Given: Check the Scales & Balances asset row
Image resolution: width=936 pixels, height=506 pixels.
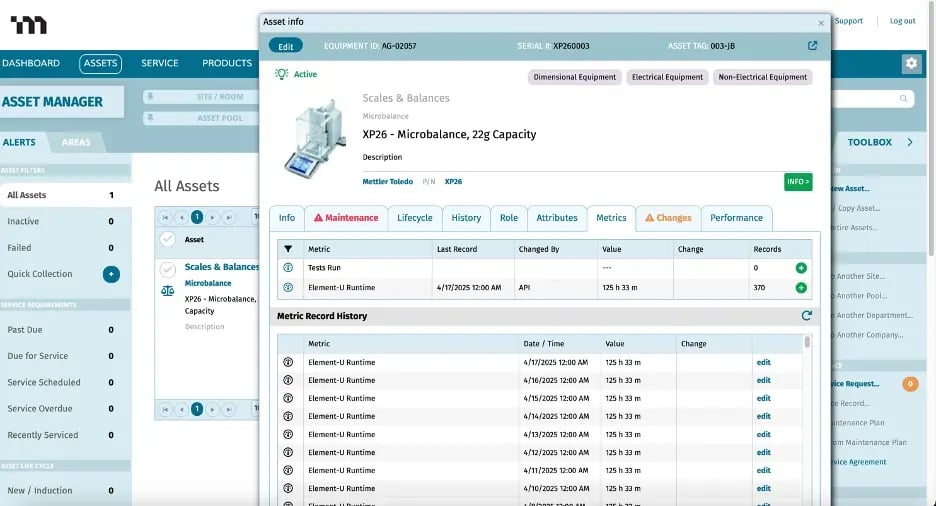Looking at the screenshot, I should [x=167, y=268].
